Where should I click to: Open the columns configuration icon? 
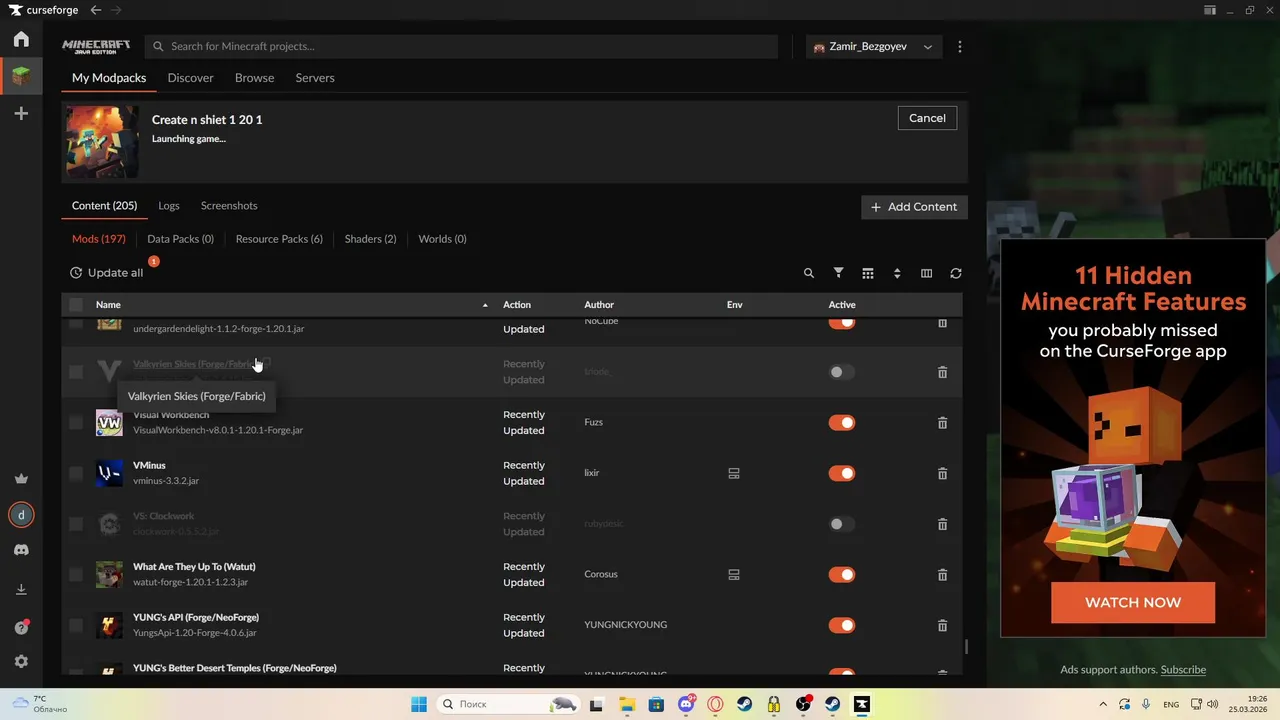pos(926,273)
